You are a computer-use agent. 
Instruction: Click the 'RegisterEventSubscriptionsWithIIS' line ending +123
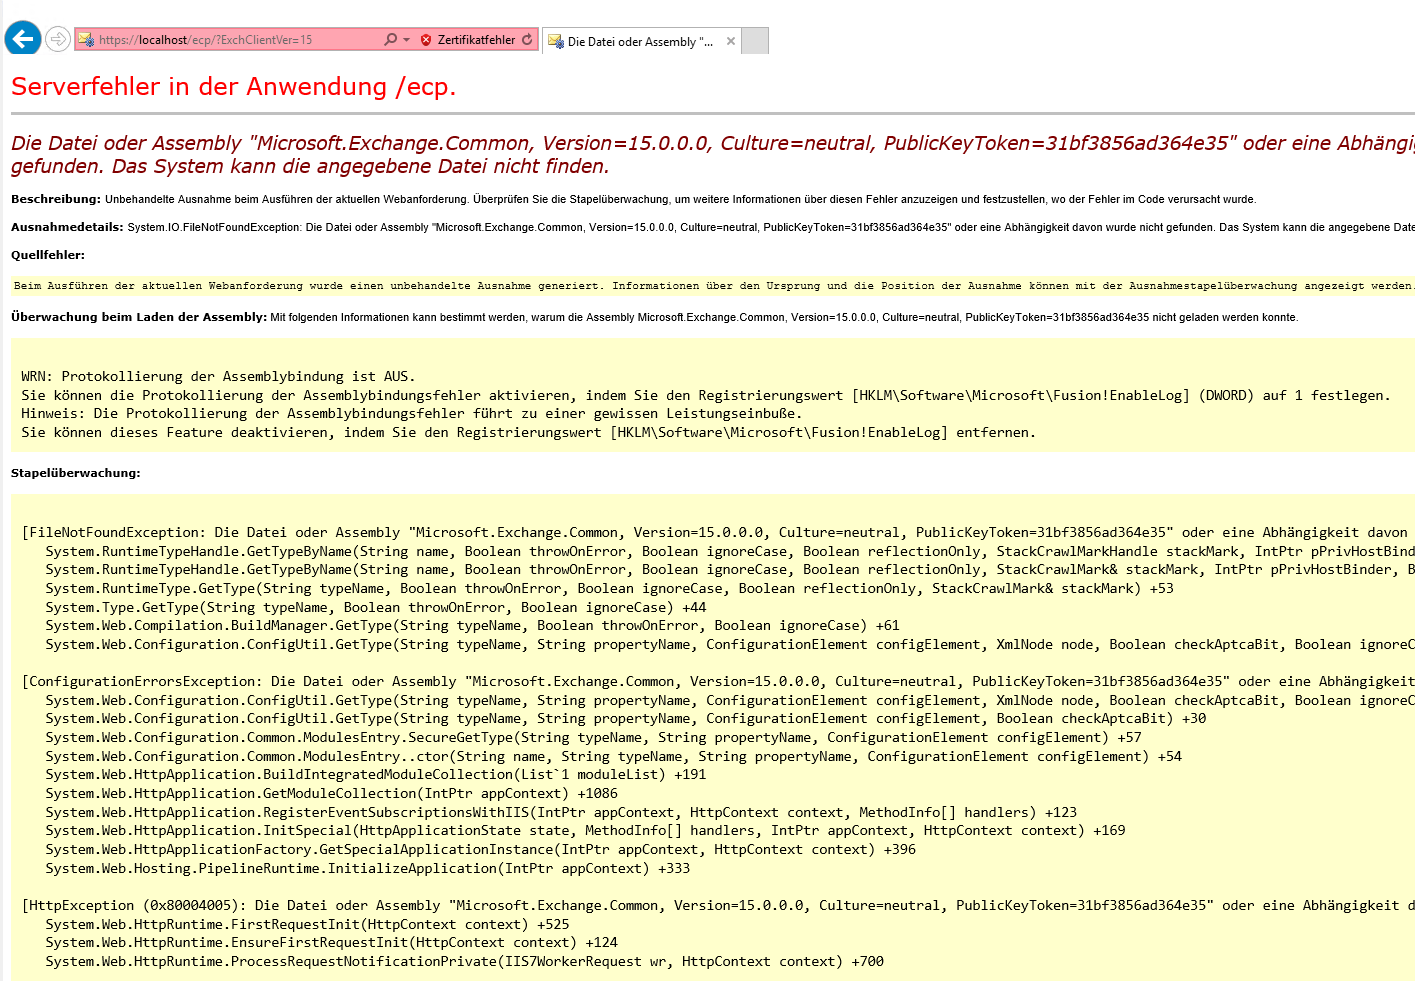tap(561, 812)
